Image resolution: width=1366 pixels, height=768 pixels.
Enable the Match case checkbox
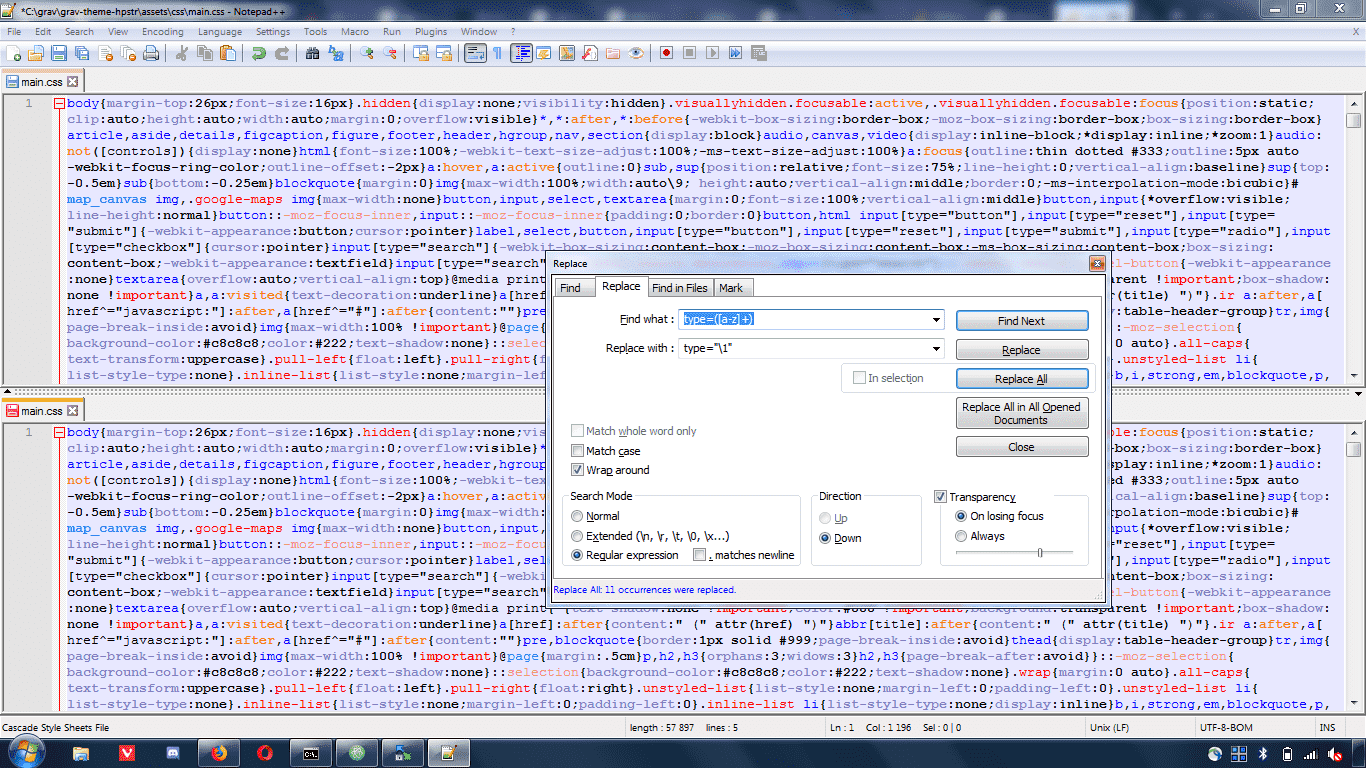click(x=577, y=451)
